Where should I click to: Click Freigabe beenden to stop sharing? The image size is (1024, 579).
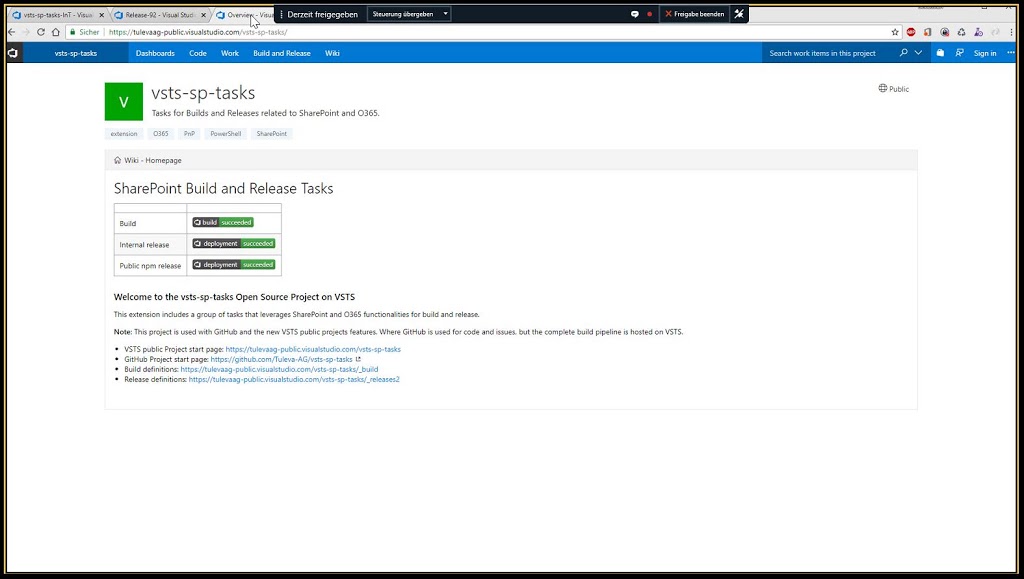694,14
